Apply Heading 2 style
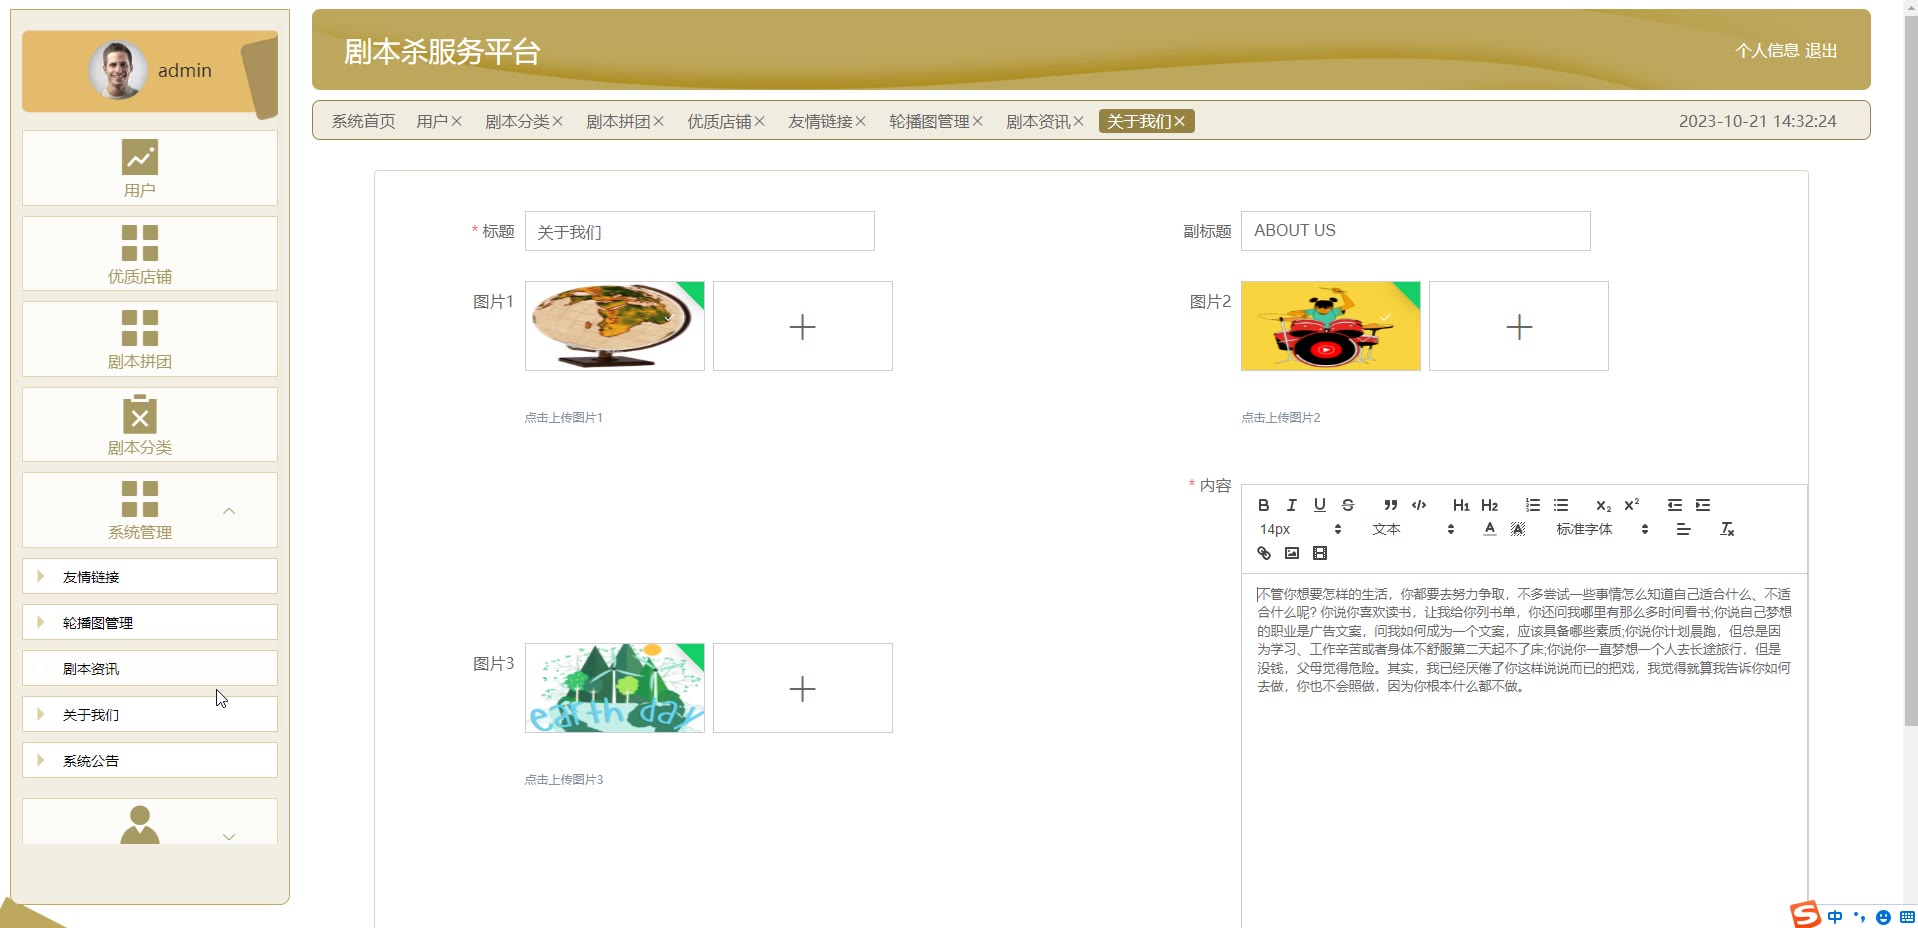Screen dimensions: 1918x928 coord(1489,505)
